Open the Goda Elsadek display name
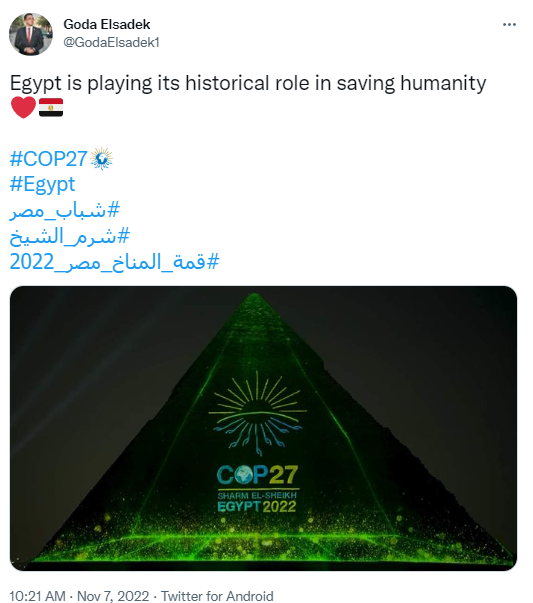533x603 pixels. pyautogui.click(x=107, y=24)
